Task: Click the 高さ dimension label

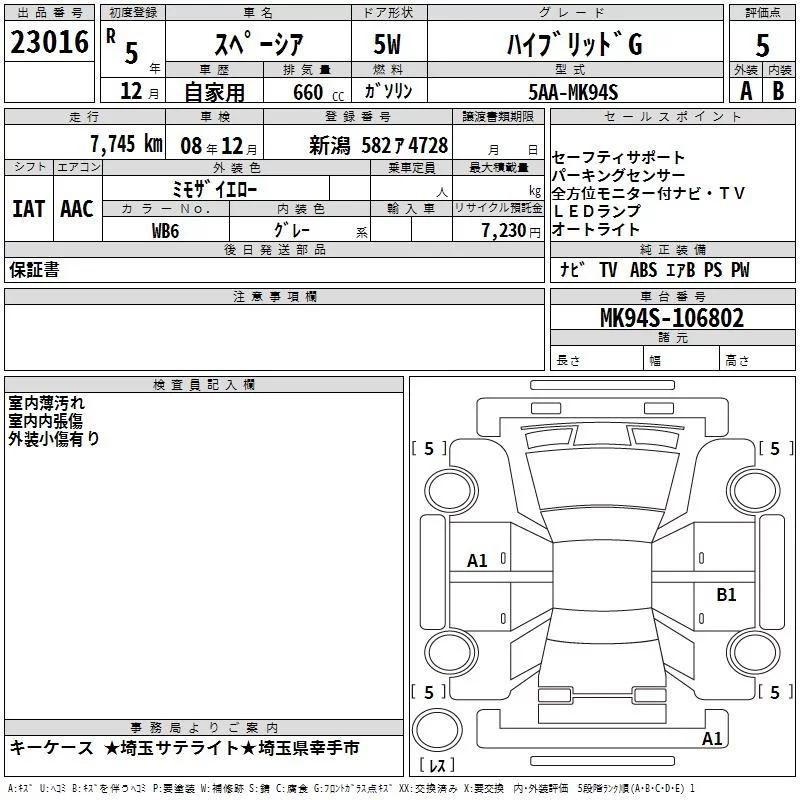Action: (737, 361)
